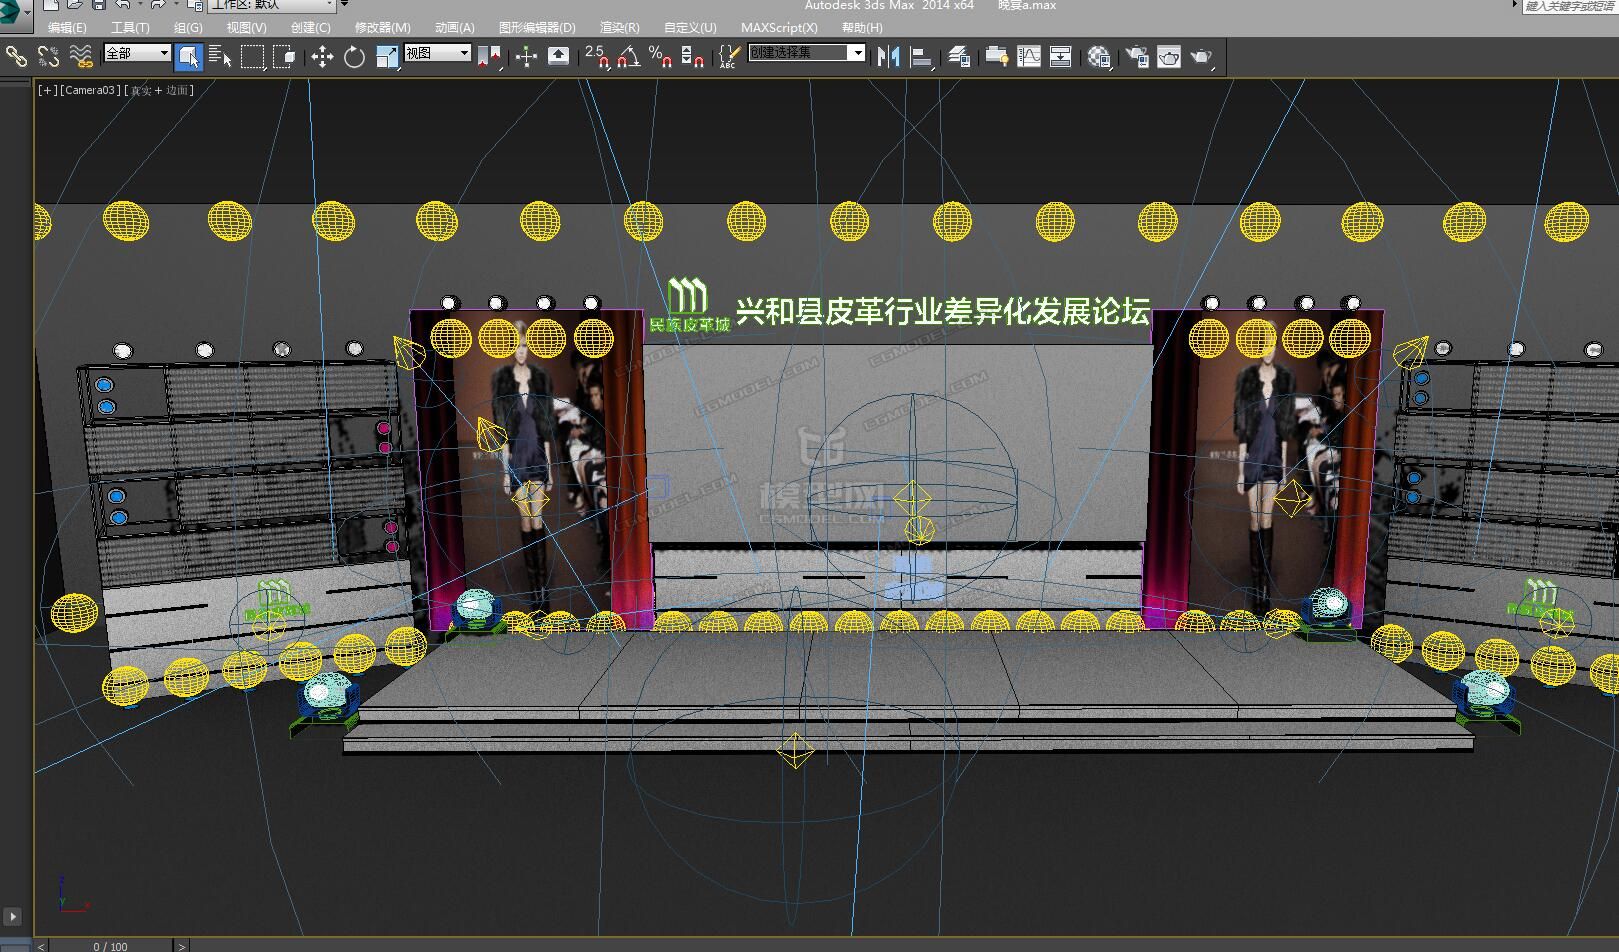Click the Use Pivot Point Center icon

489,57
